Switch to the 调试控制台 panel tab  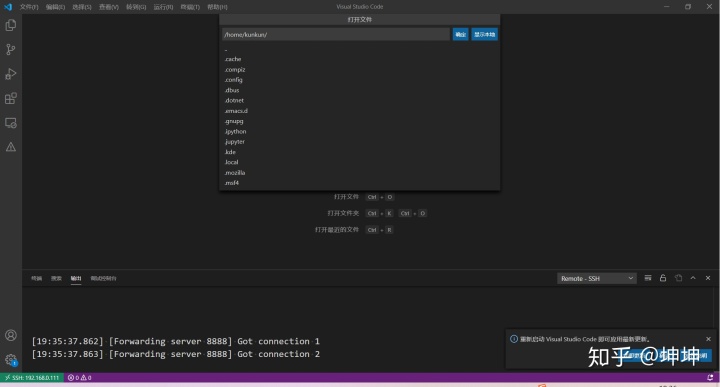(x=103, y=278)
